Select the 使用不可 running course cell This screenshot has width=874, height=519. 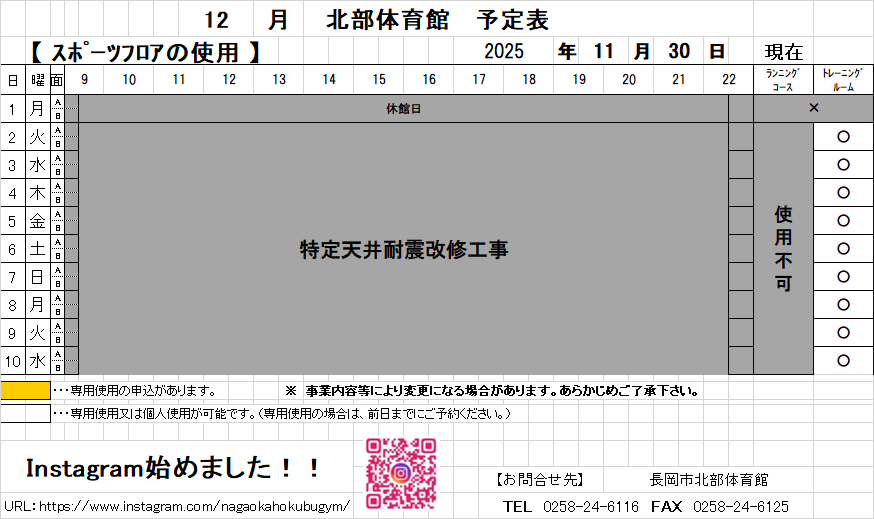(783, 249)
